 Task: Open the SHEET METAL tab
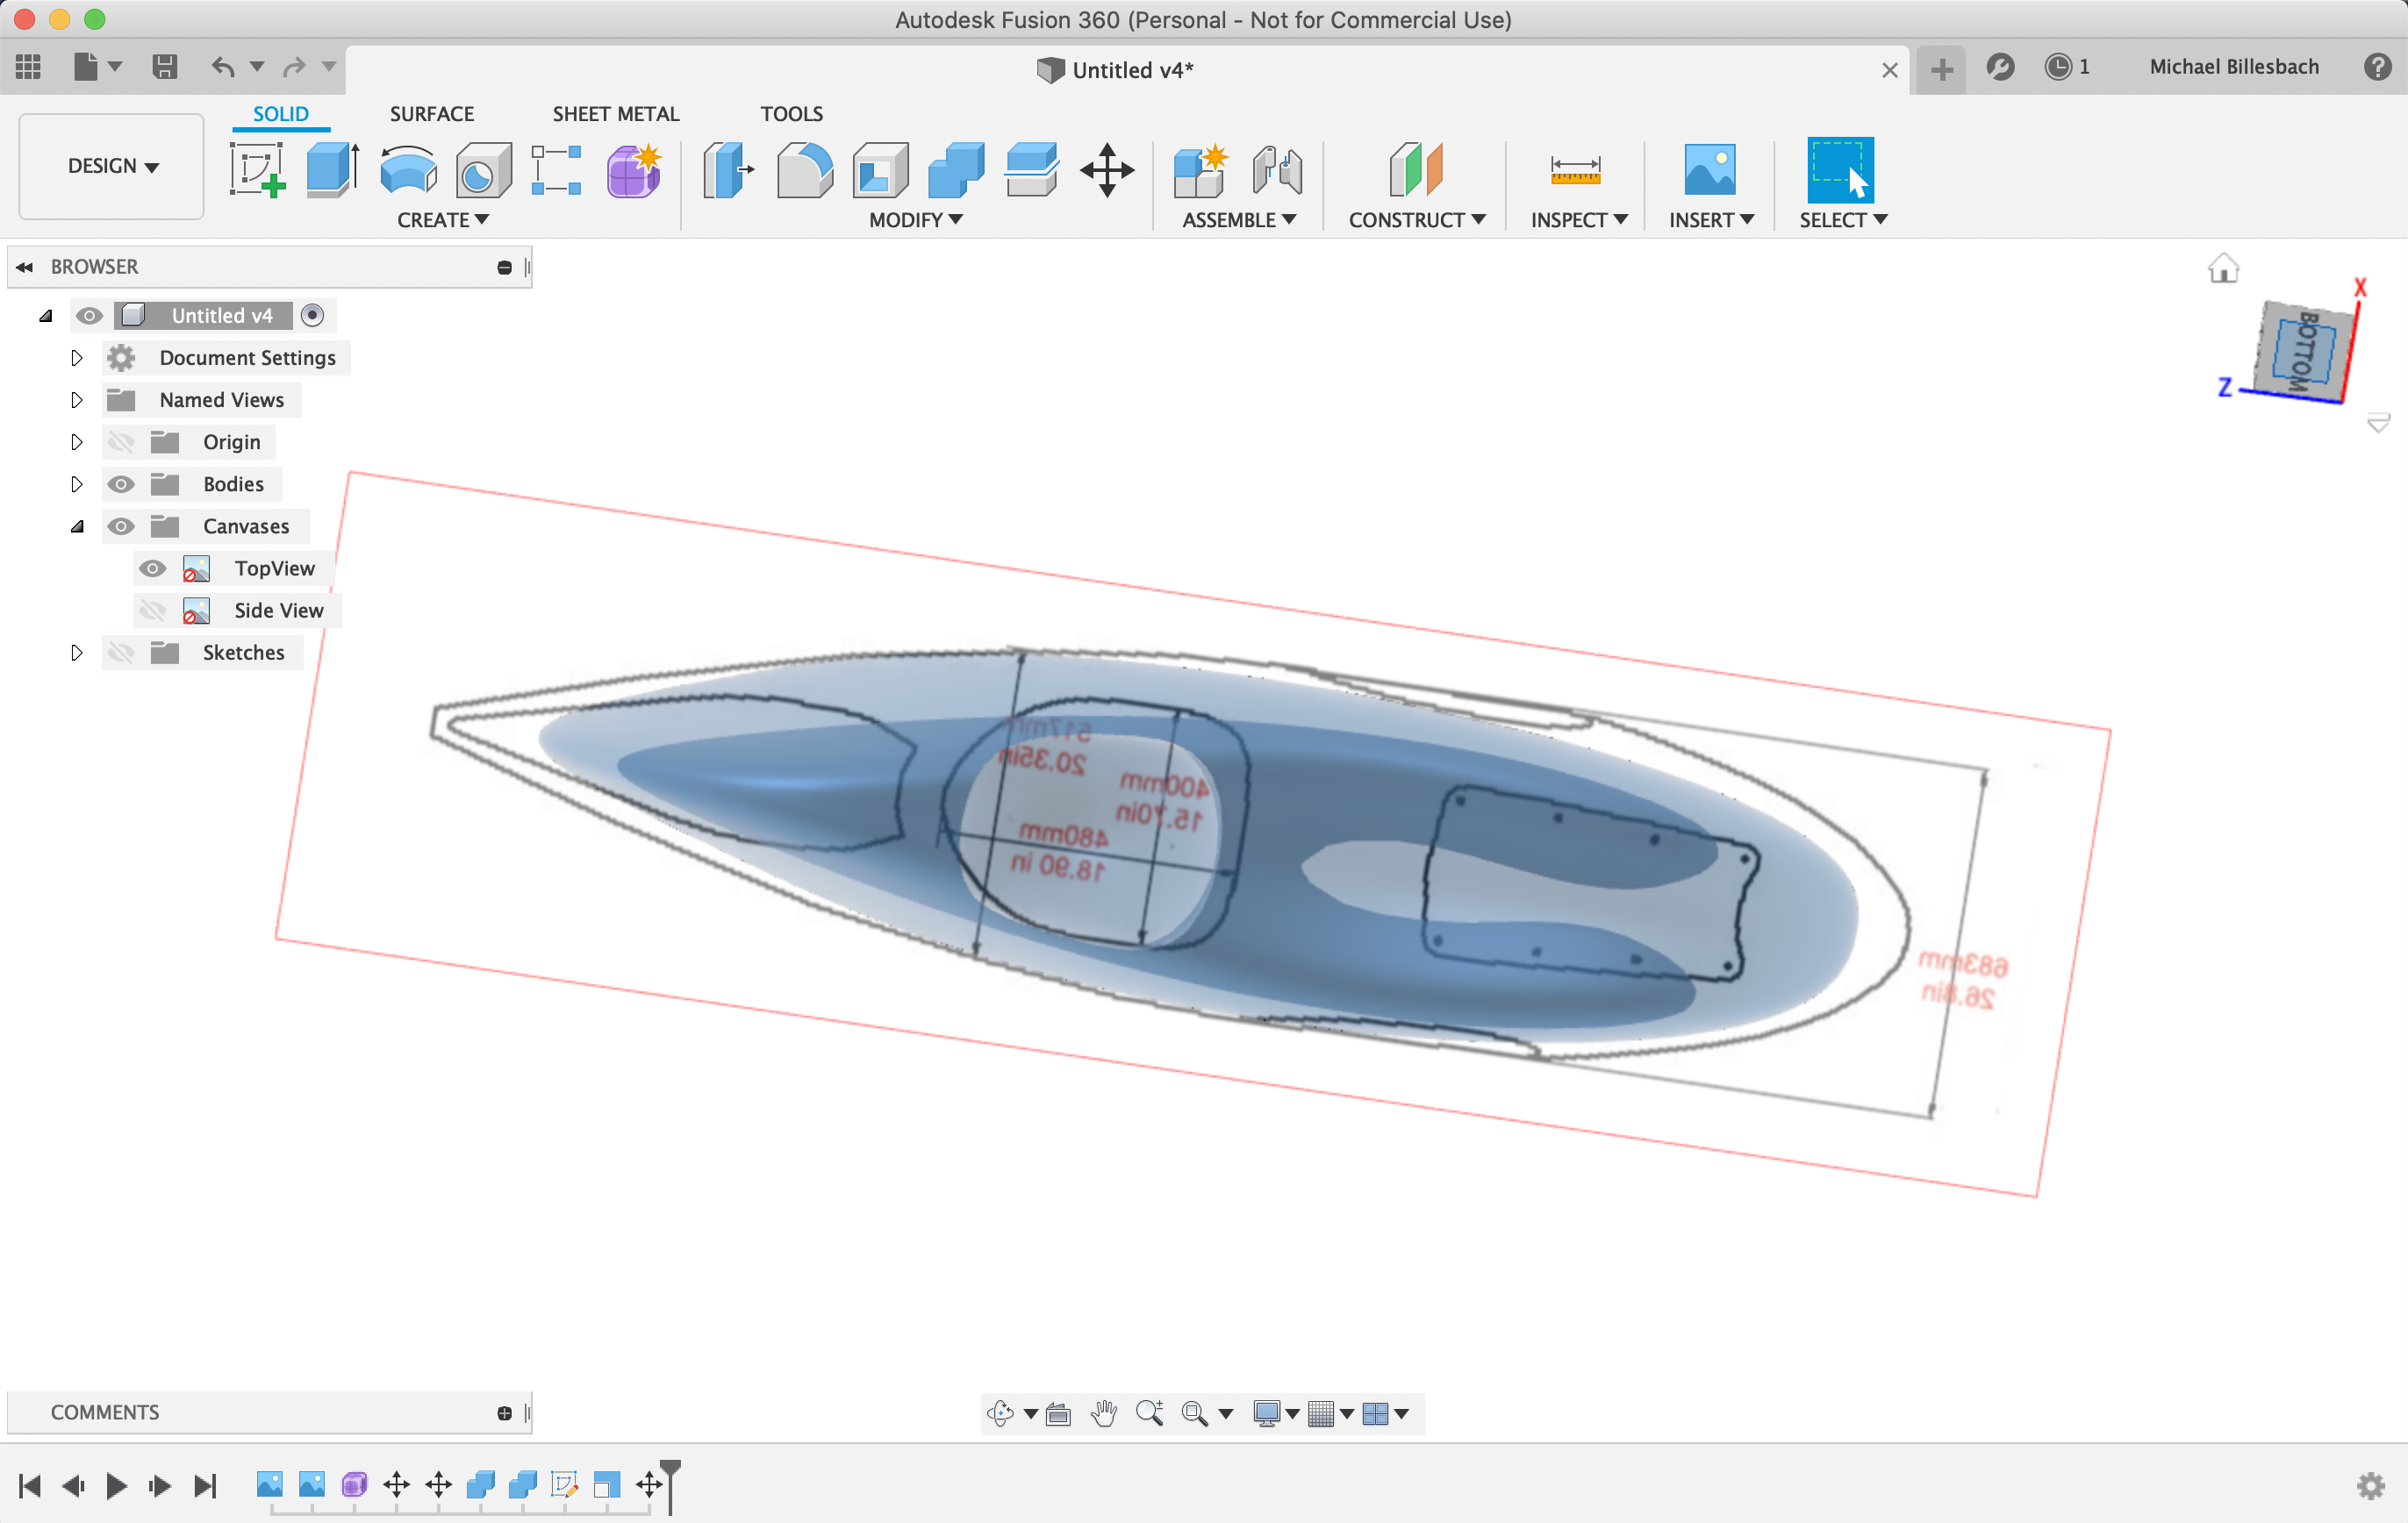[615, 114]
